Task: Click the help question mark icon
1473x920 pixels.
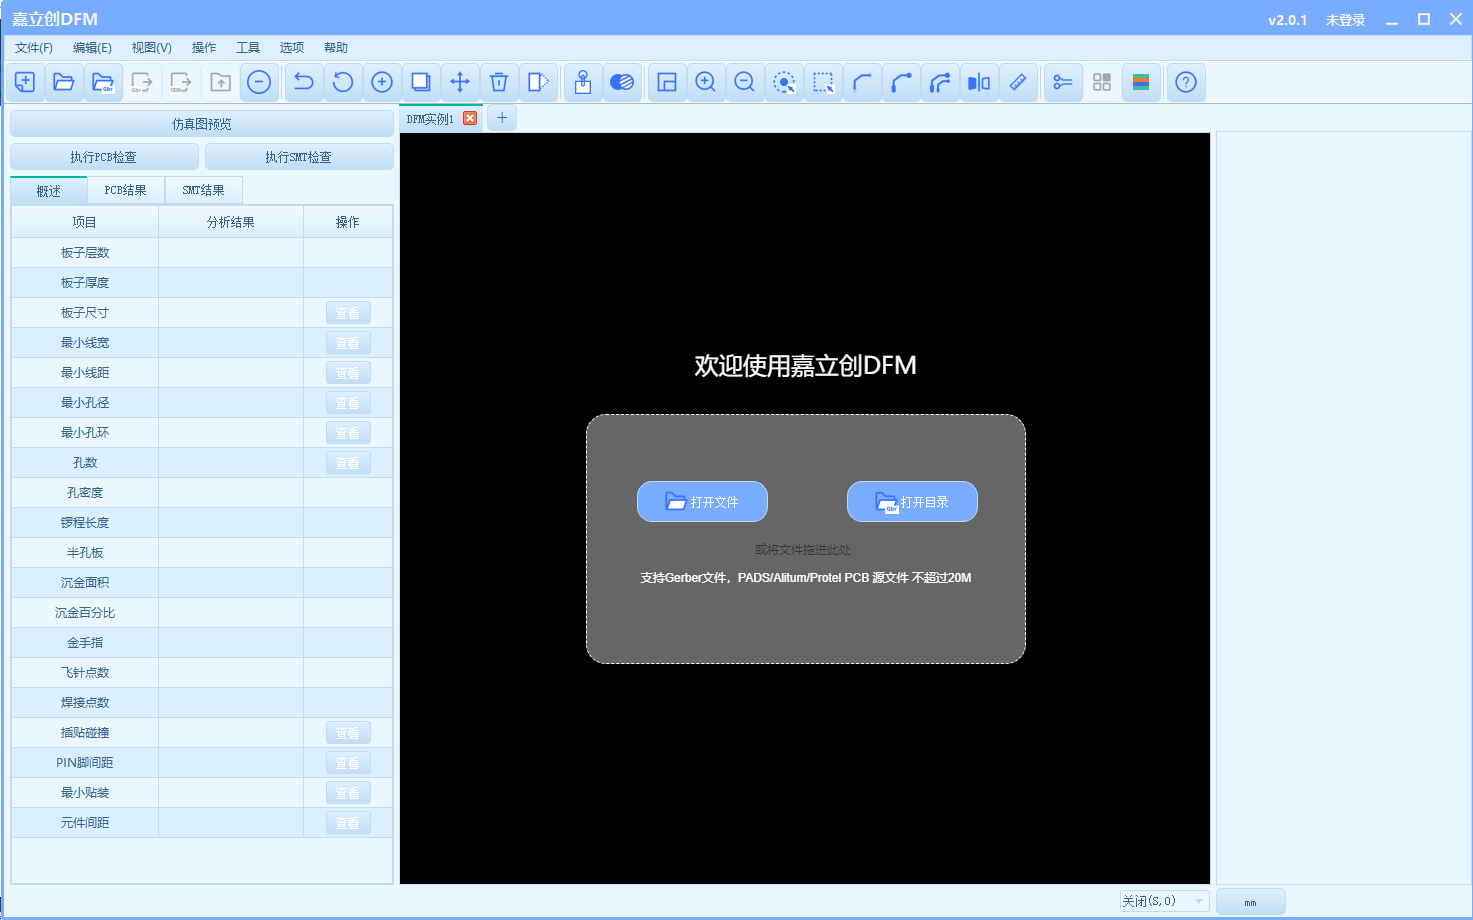Action: tap(1186, 82)
